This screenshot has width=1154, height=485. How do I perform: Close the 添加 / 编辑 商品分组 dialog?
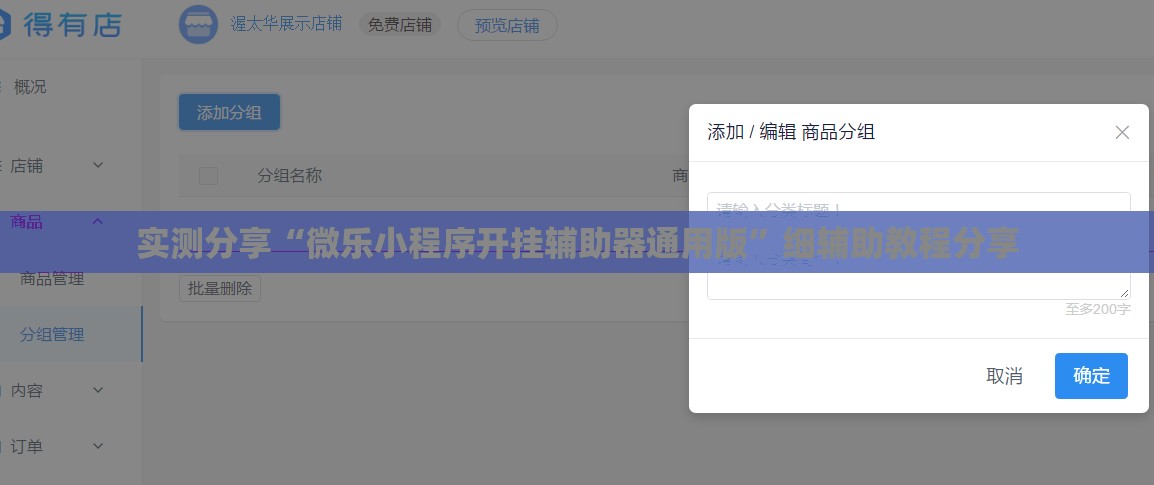click(1122, 132)
